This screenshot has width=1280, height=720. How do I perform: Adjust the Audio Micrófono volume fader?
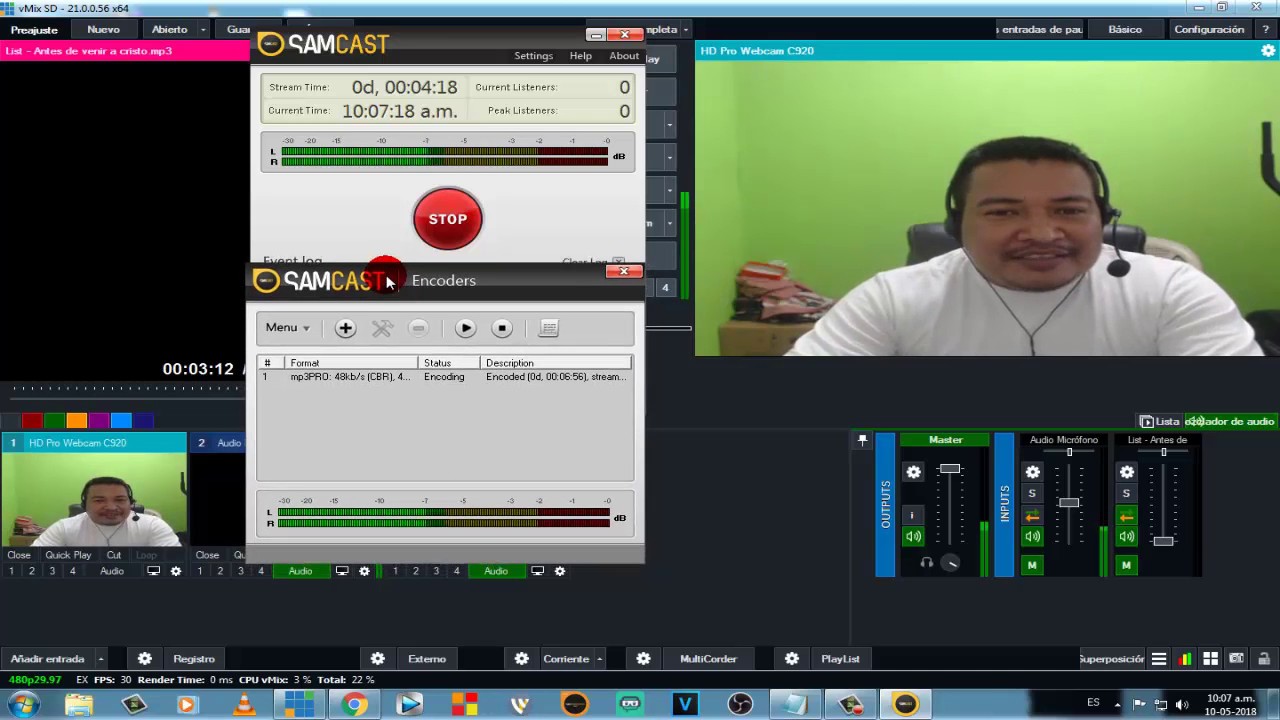(x=1069, y=502)
